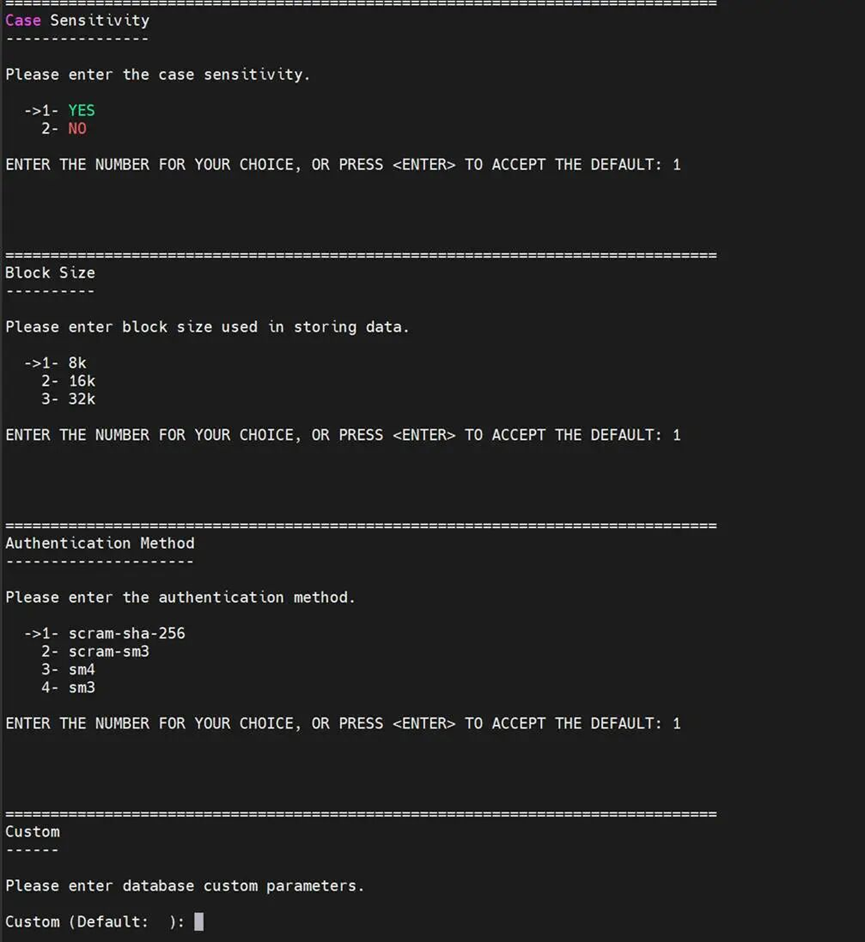Select the scram-sm3 authentication entry
Image resolution: width=865 pixels, height=942 pixels.
(108, 651)
